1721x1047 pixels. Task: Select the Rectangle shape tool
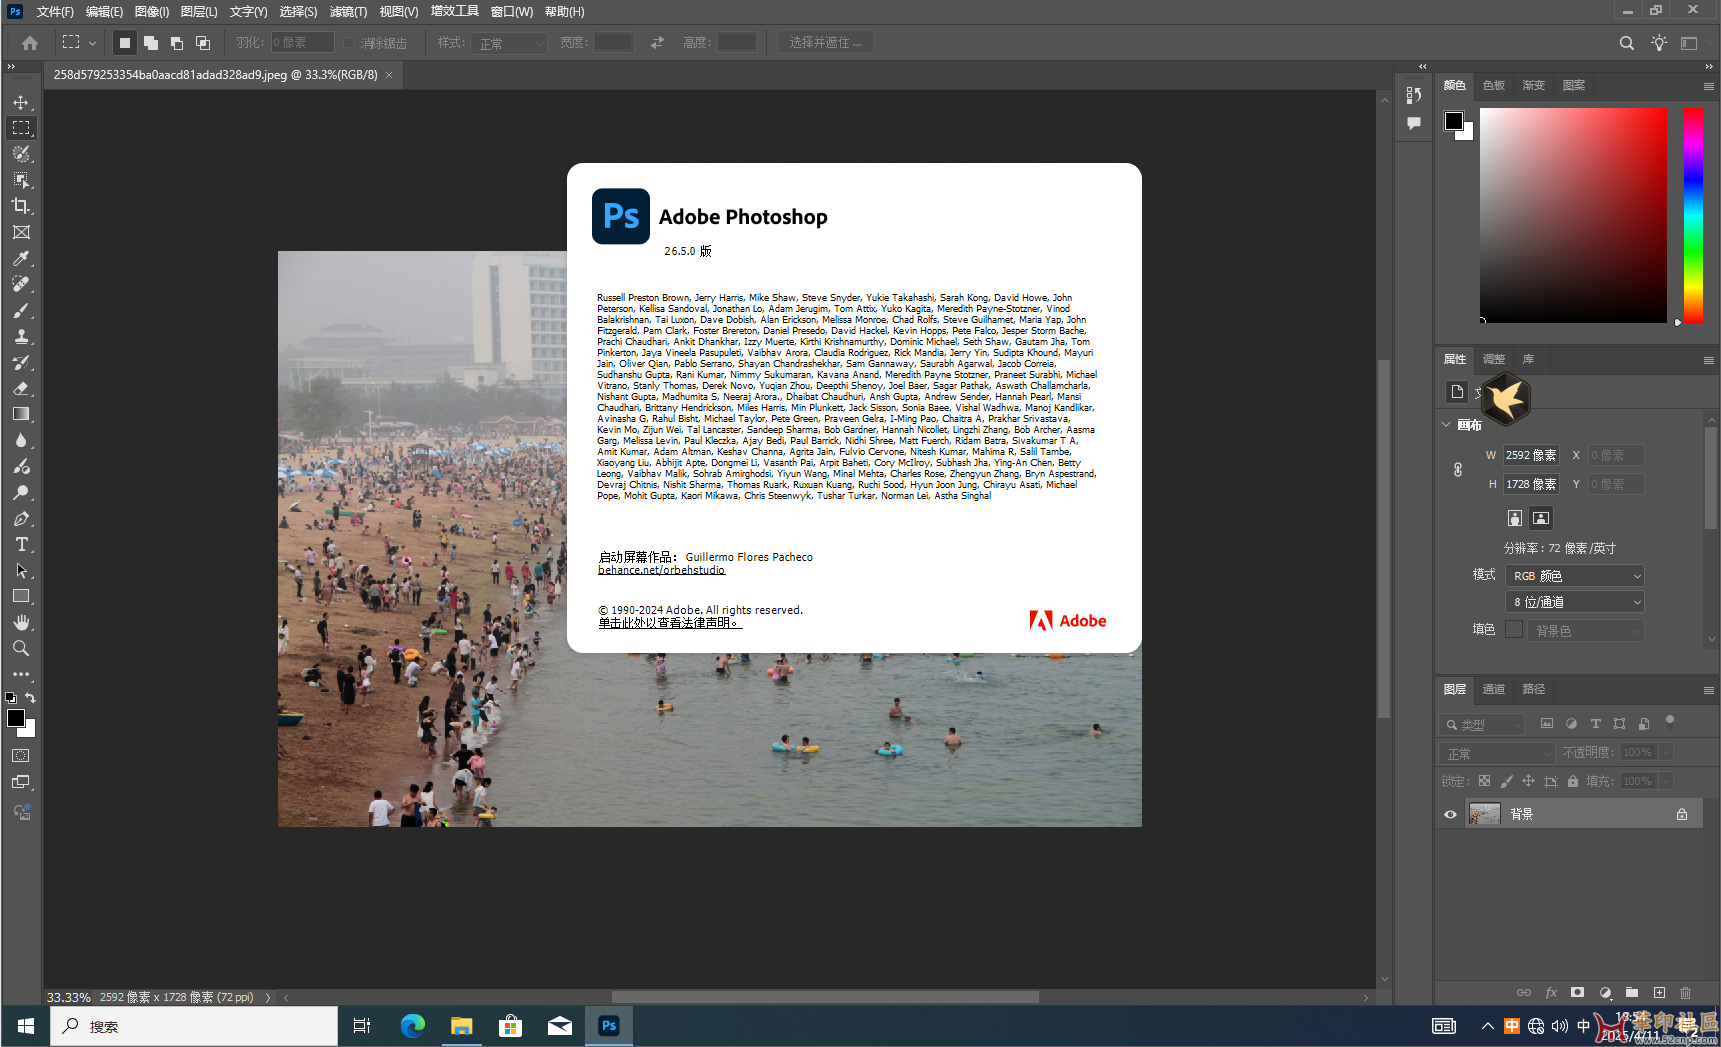[x=21, y=596]
